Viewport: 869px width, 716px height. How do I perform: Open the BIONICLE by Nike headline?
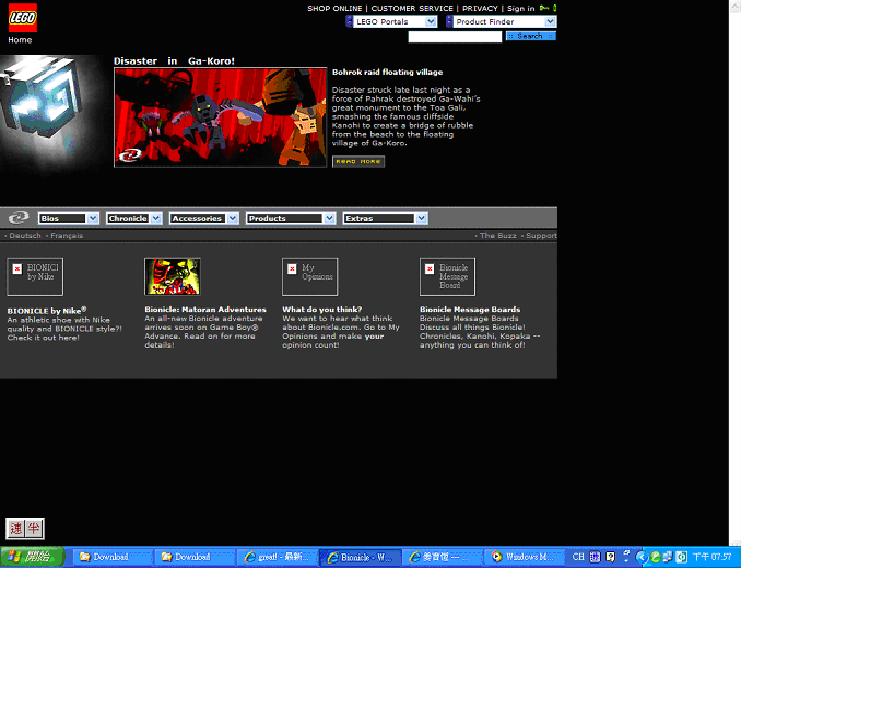[47, 310]
